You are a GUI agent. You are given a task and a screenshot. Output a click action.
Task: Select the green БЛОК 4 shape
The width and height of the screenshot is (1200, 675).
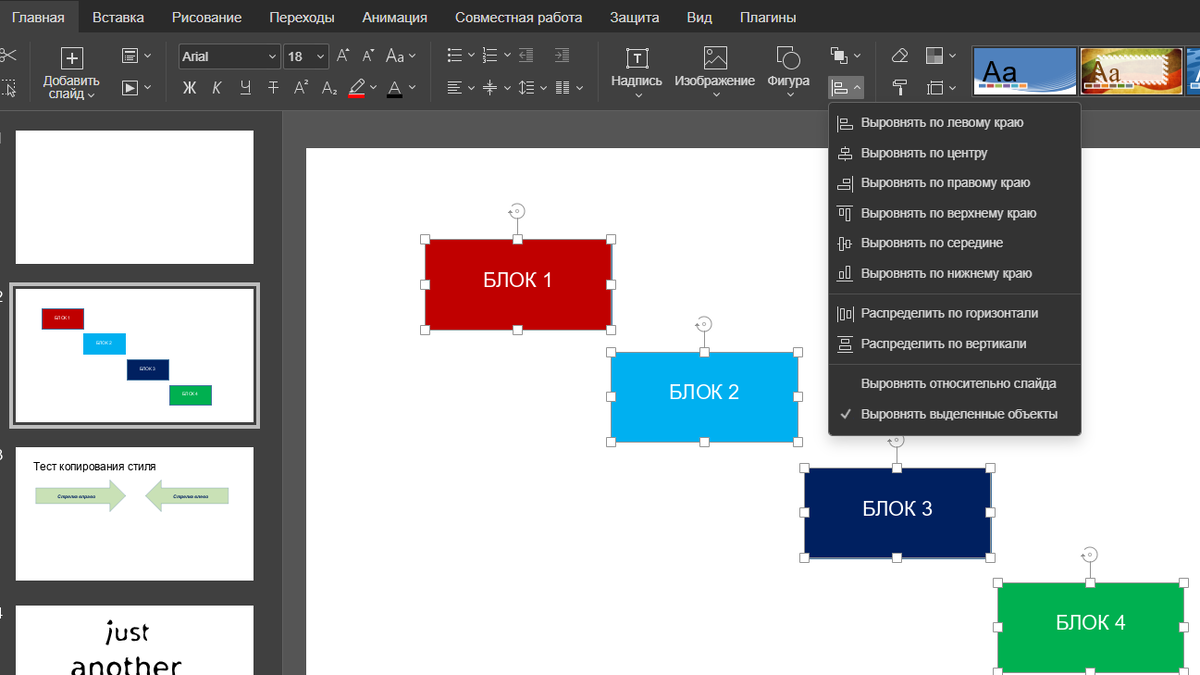(x=1091, y=627)
